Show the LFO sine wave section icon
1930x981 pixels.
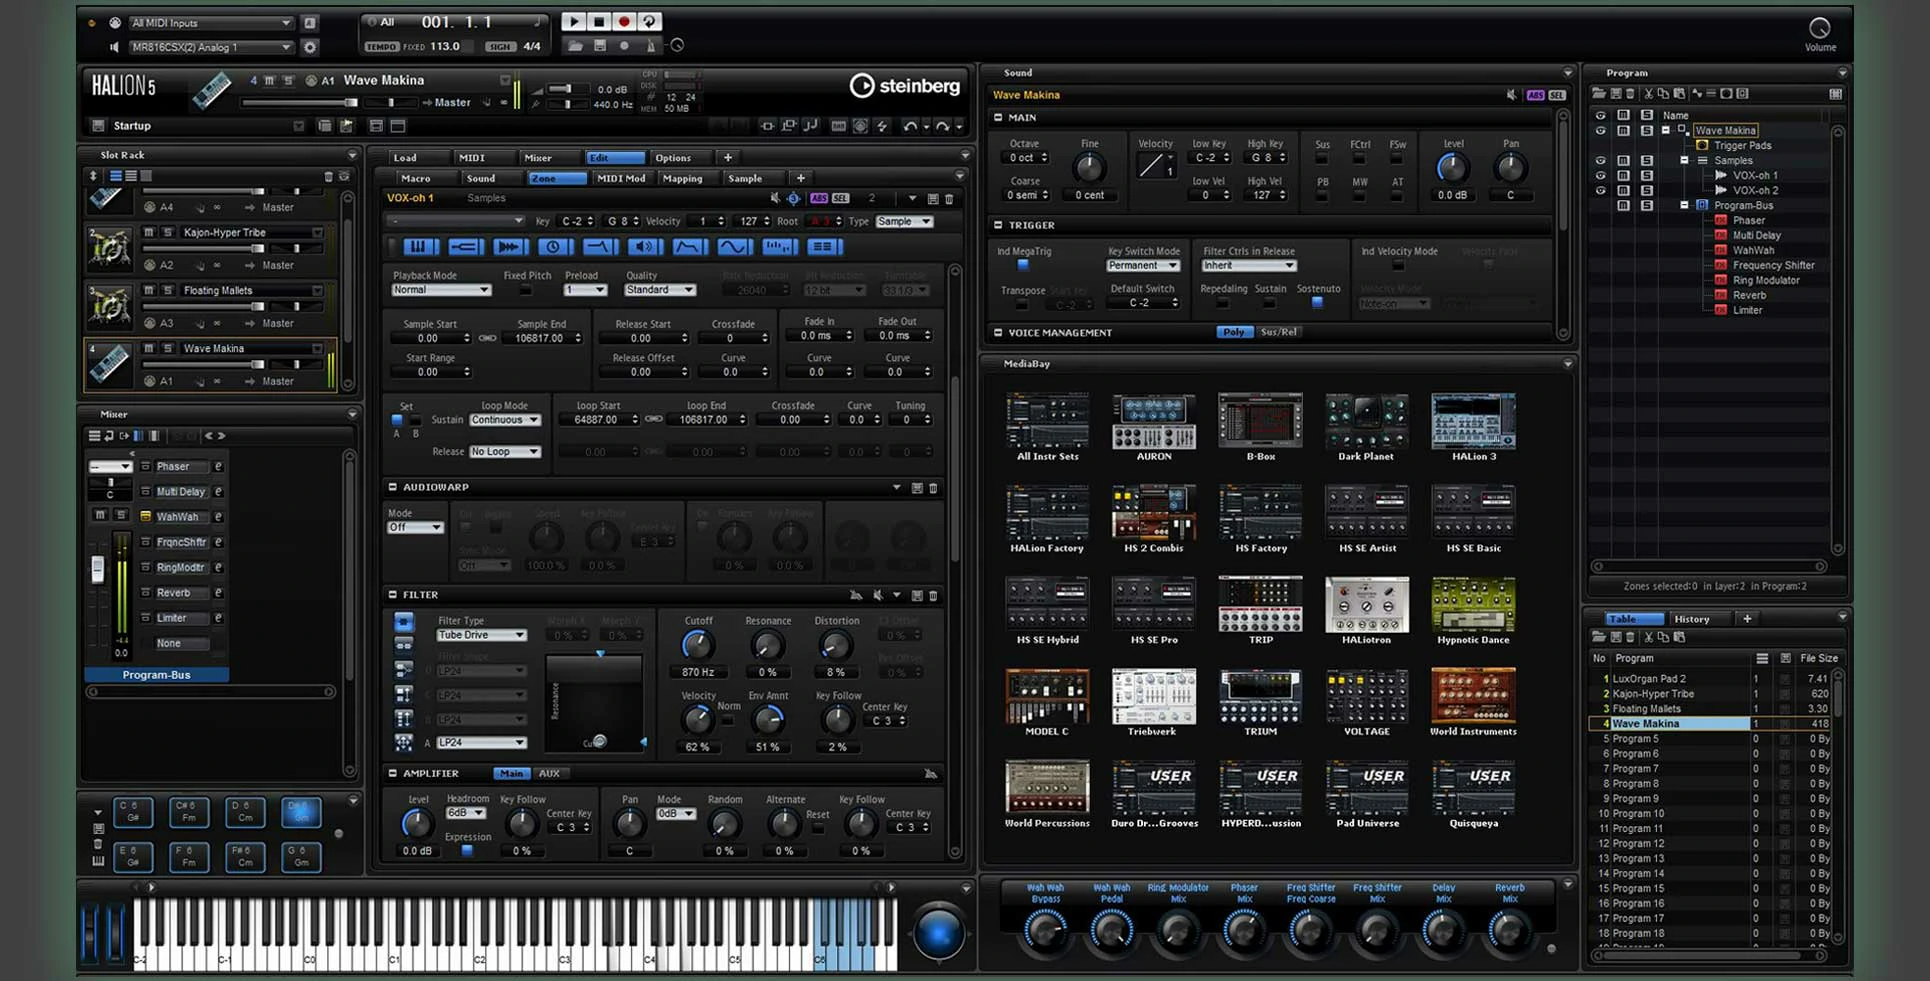pos(734,246)
